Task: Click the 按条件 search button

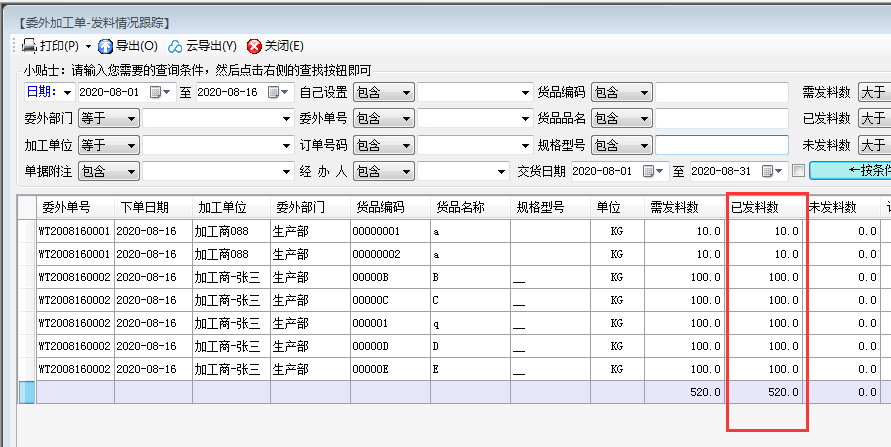Action: pyautogui.click(x=850, y=170)
